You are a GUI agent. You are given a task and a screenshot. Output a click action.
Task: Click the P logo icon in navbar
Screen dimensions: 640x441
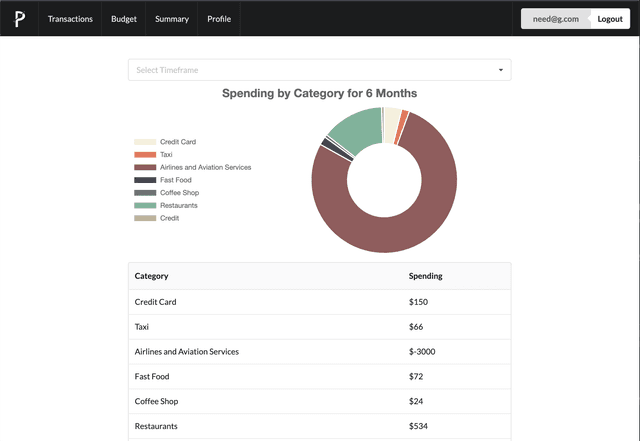coord(19,19)
